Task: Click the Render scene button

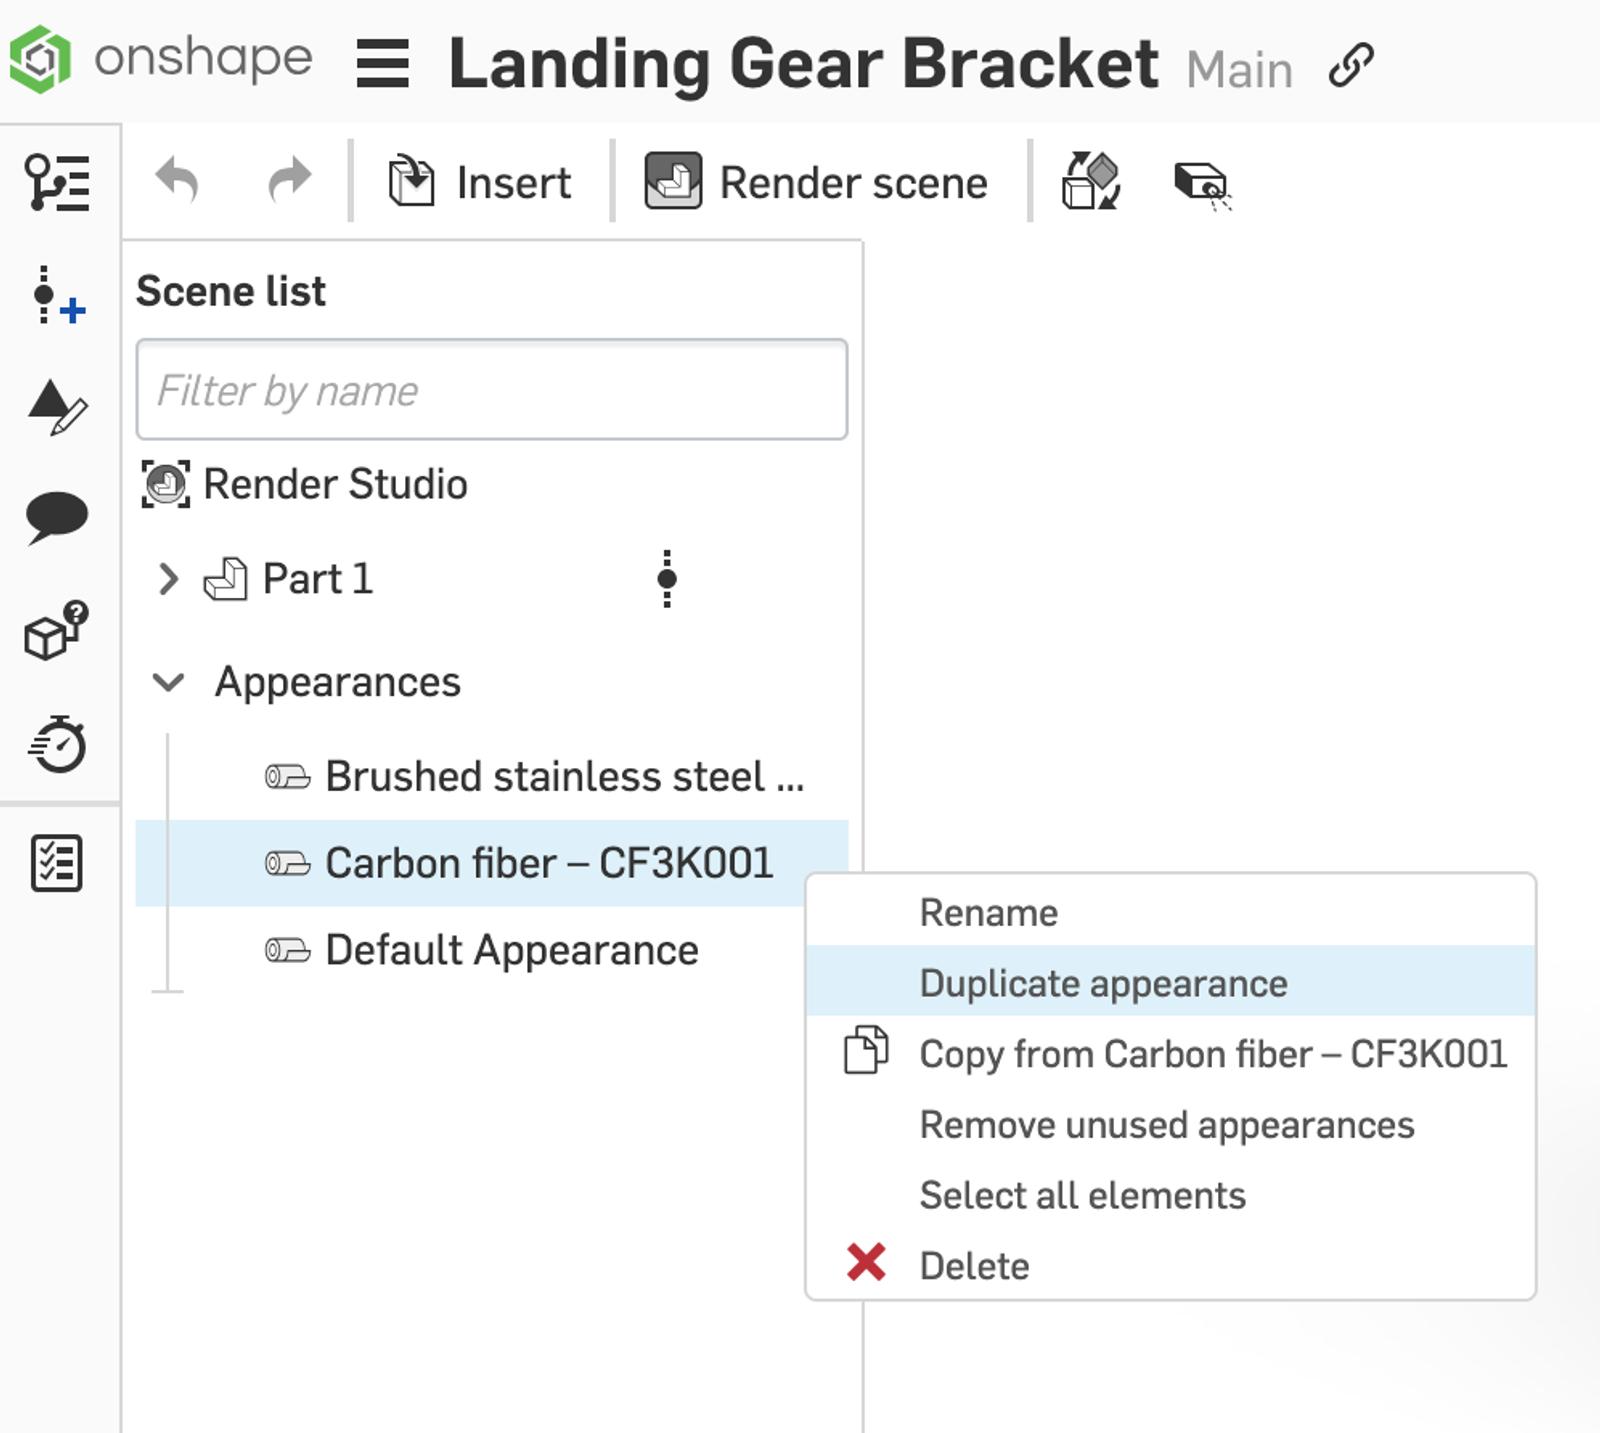Action: [817, 183]
